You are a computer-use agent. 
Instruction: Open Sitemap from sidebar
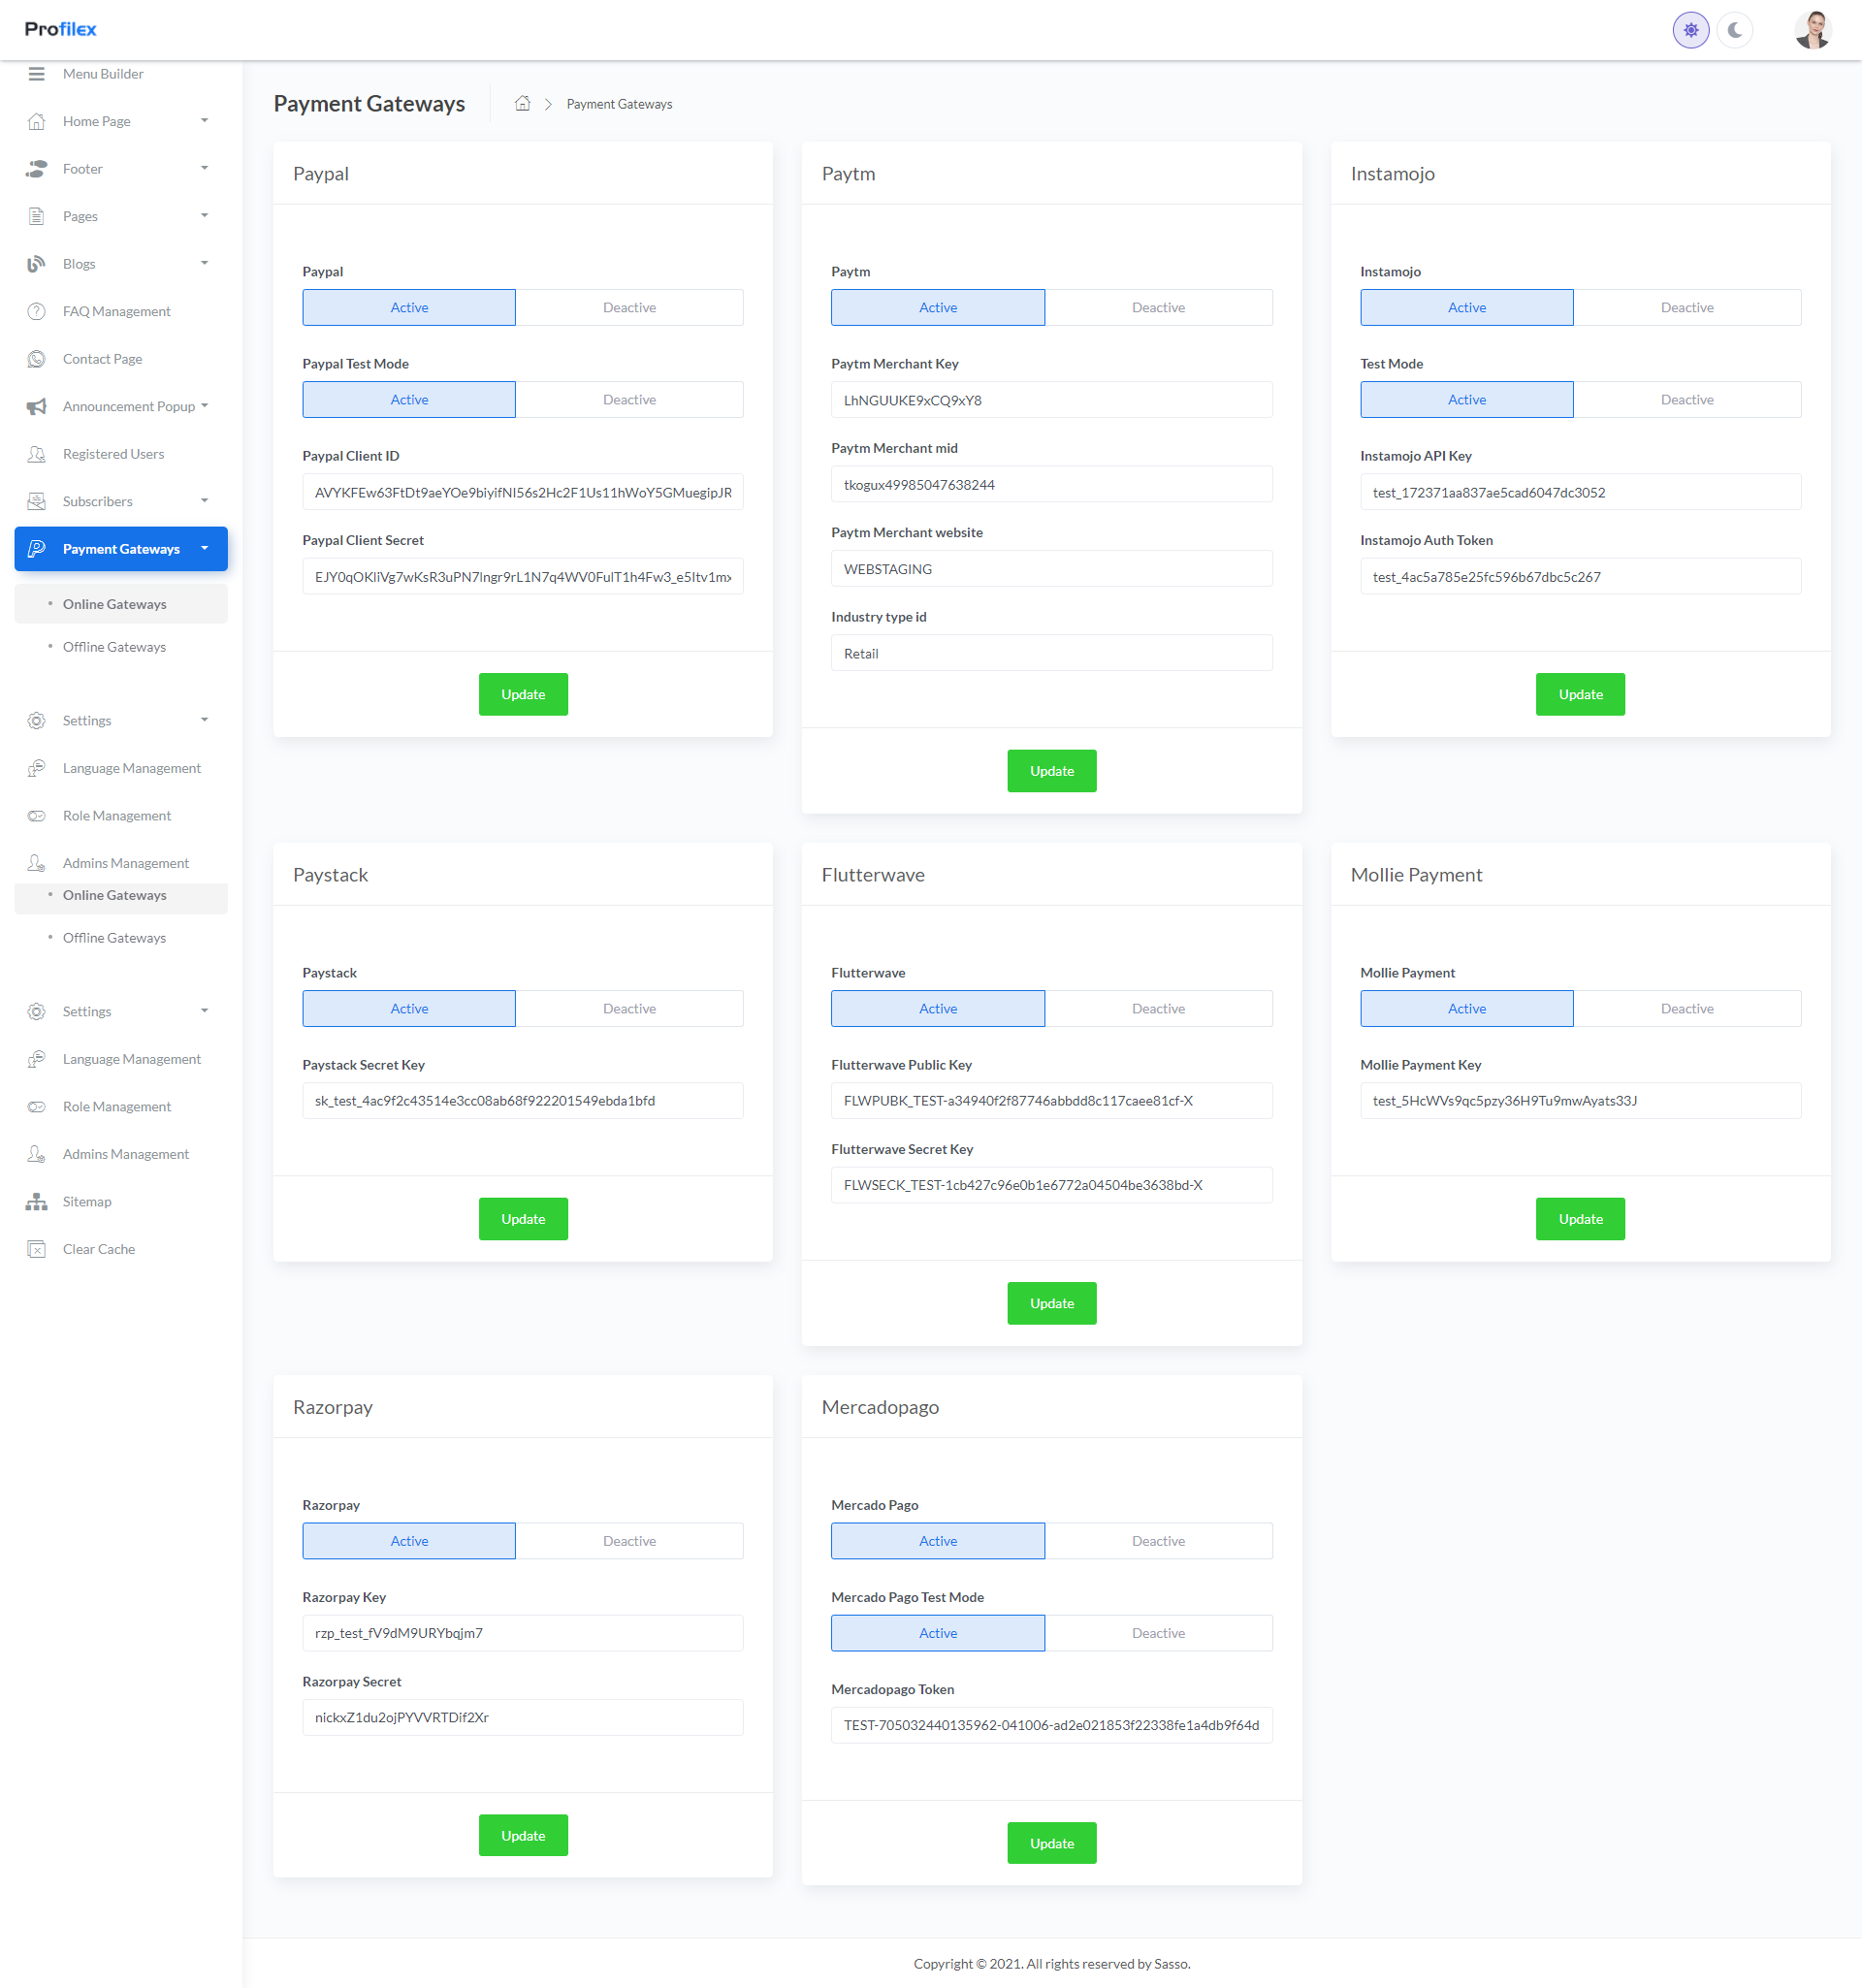[87, 1201]
